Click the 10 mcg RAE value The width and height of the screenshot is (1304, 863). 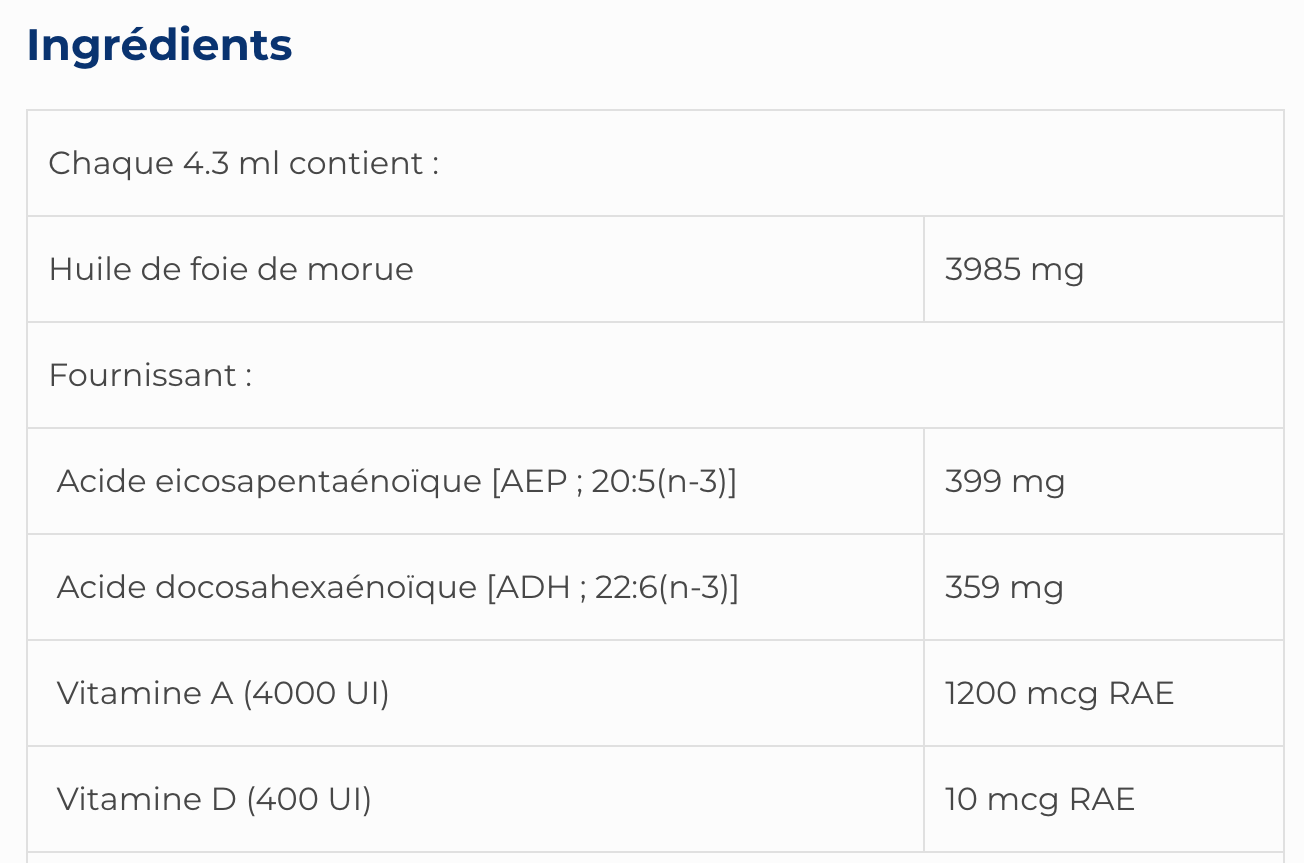(1039, 799)
